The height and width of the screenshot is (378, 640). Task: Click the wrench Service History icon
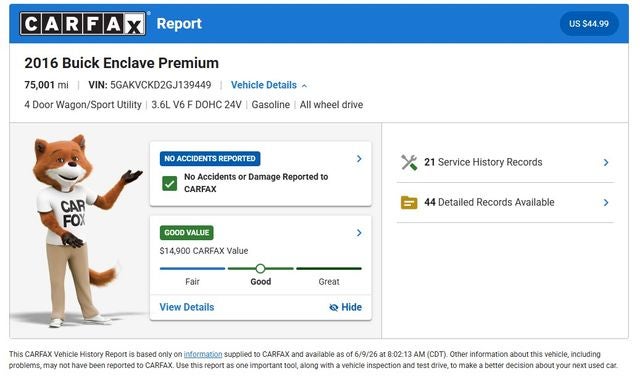pos(409,162)
